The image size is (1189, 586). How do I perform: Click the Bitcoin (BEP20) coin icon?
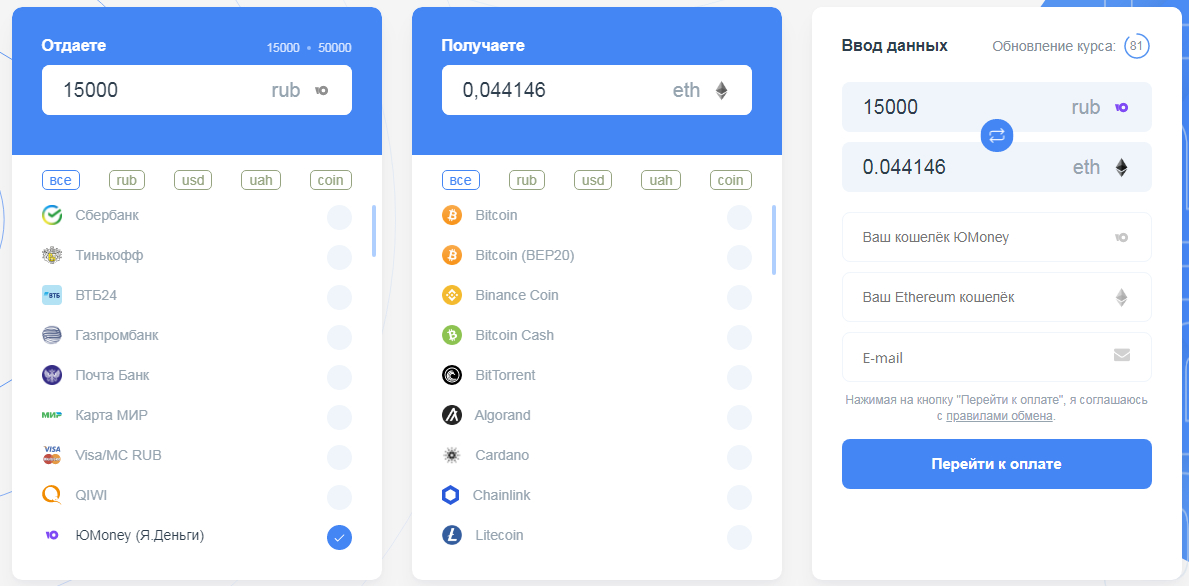[452, 255]
